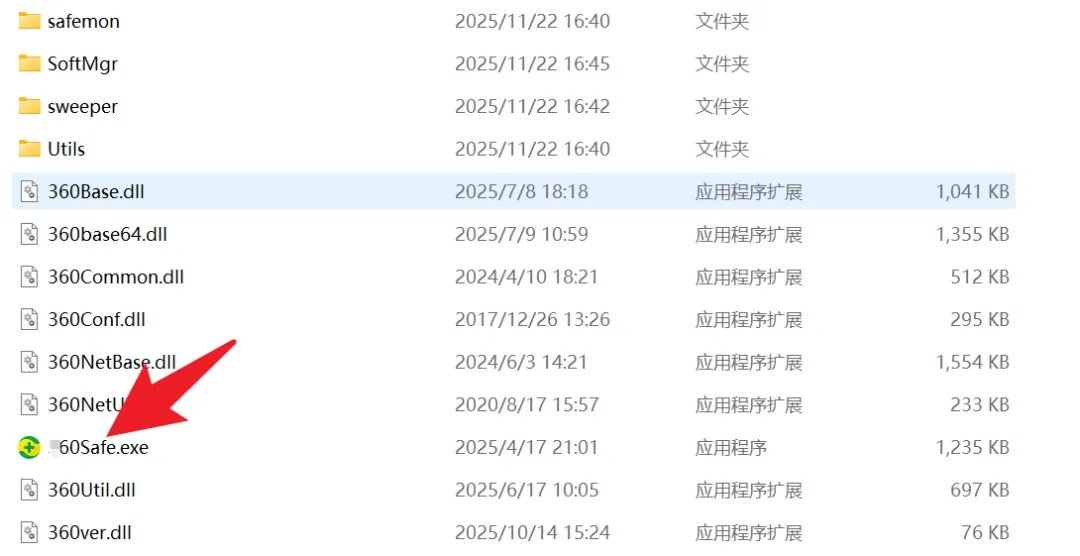1080x556 pixels.
Task: Select the 2017/12/26 13:26 date cell
Action: click(x=532, y=320)
